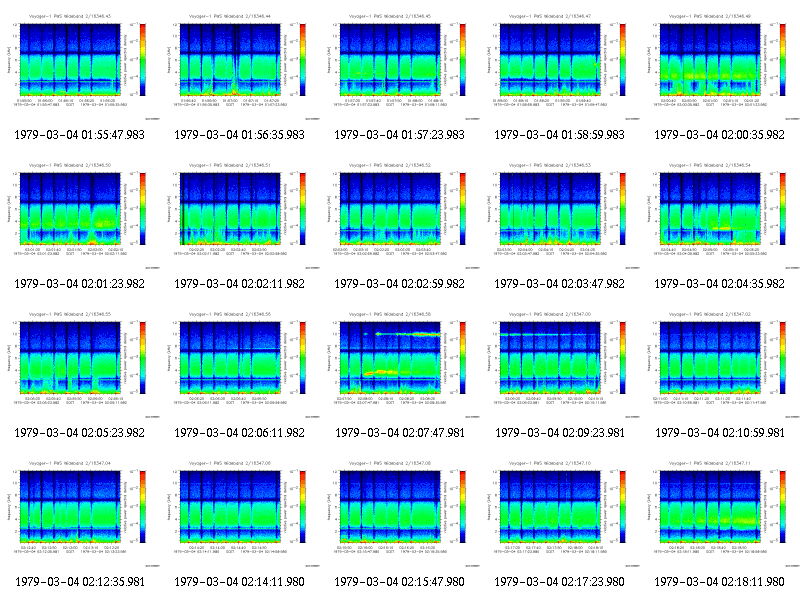Click the caption text 1979-03-04 02:10:59.981

pos(719,433)
